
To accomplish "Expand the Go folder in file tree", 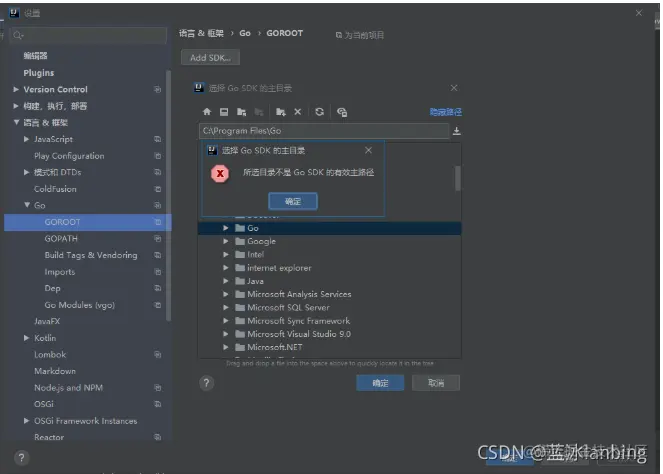I will 226,228.
